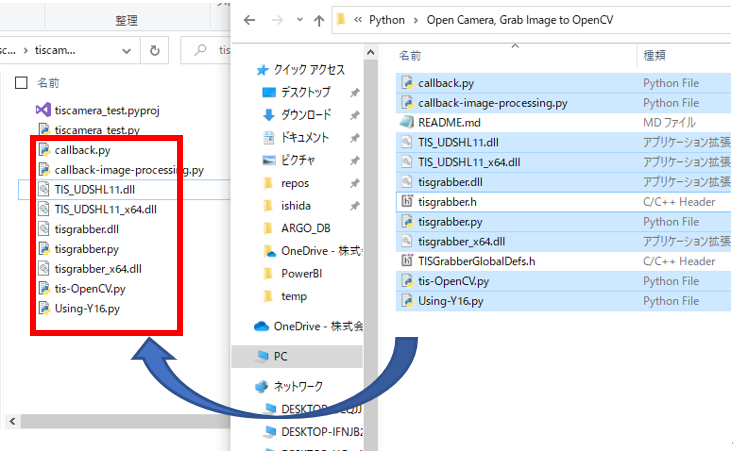
Task: Open デスクトップ folder in navigation pane
Action: click(x=306, y=92)
